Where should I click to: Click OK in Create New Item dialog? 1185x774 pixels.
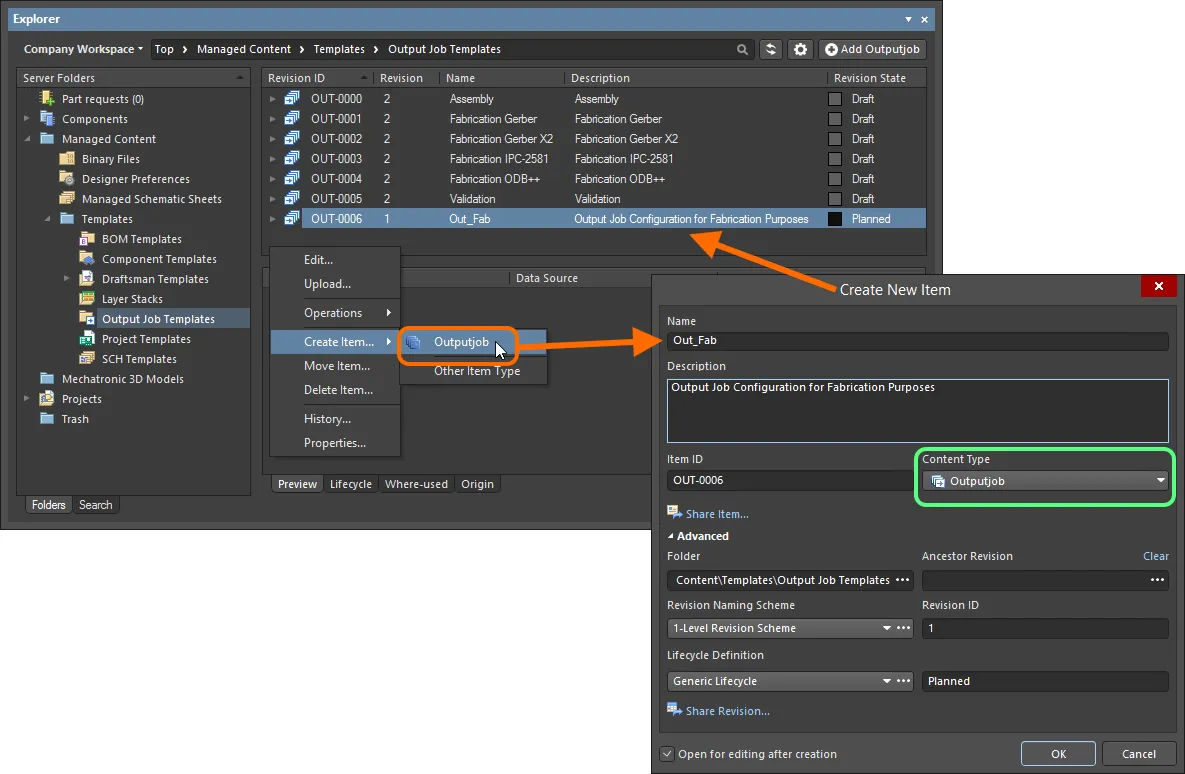pyautogui.click(x=1058, y=754)
